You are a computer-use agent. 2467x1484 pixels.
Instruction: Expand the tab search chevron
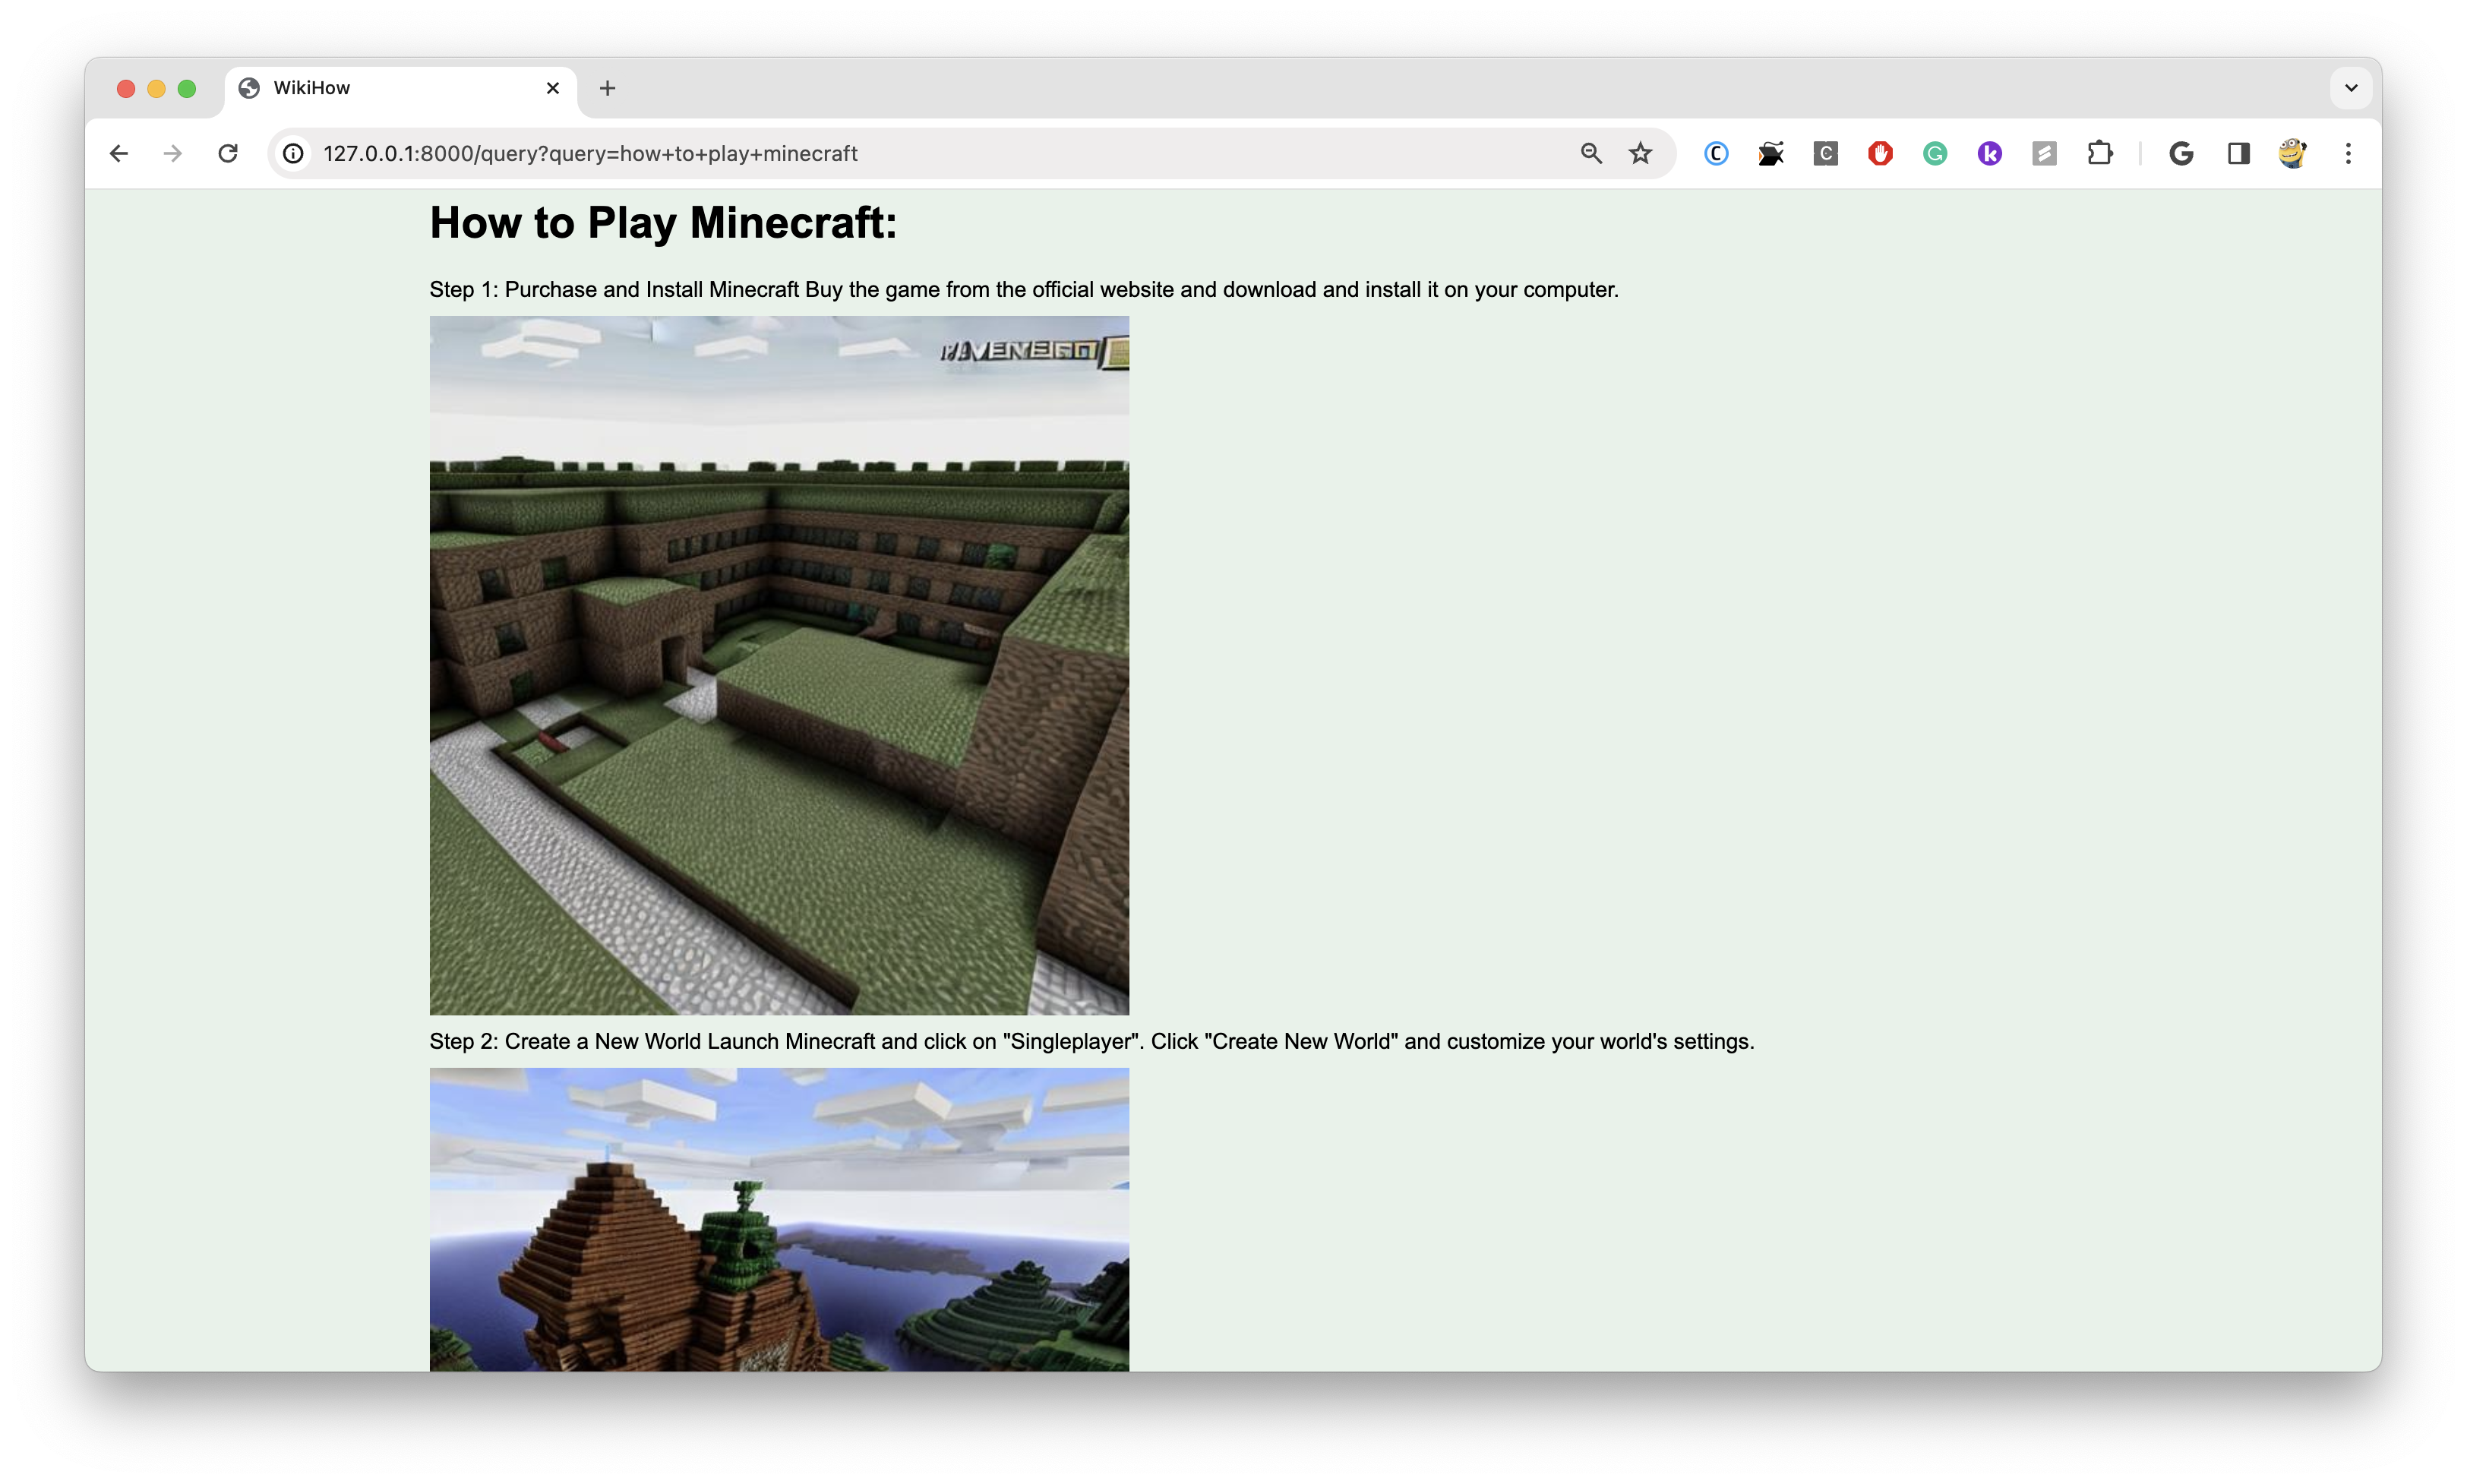(2351, 88)
